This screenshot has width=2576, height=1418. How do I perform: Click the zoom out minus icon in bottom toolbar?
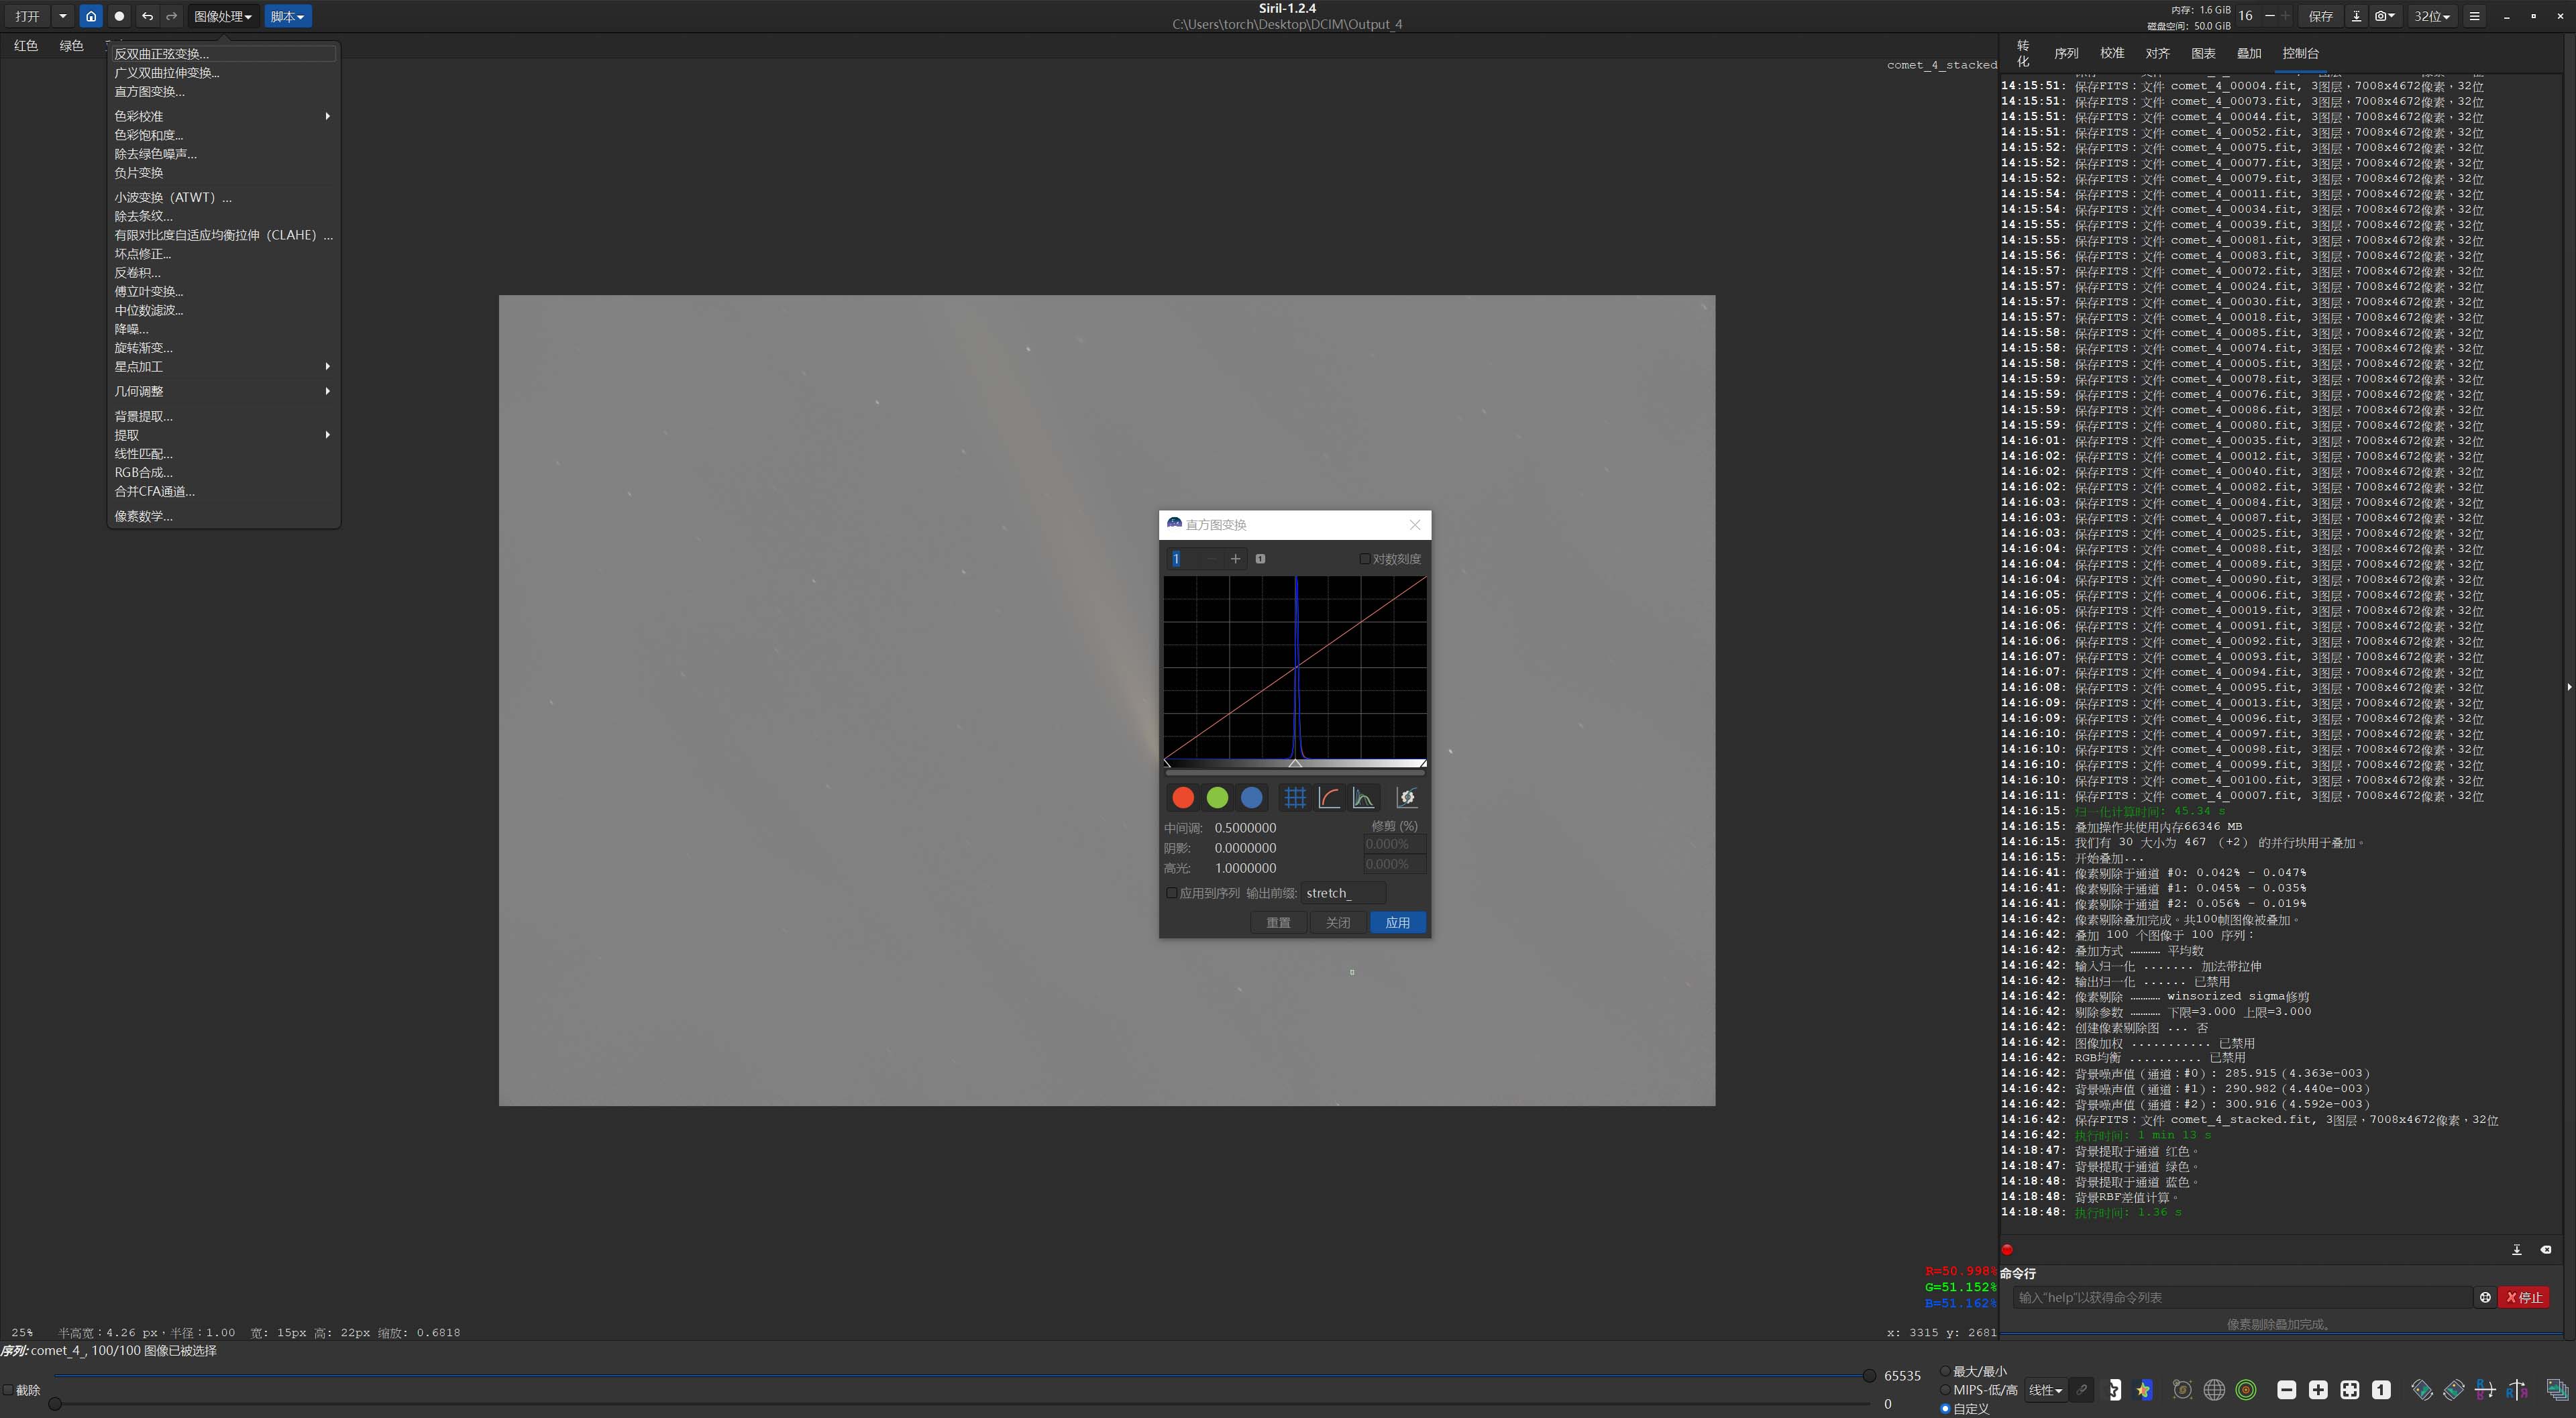[2286, 1390]
